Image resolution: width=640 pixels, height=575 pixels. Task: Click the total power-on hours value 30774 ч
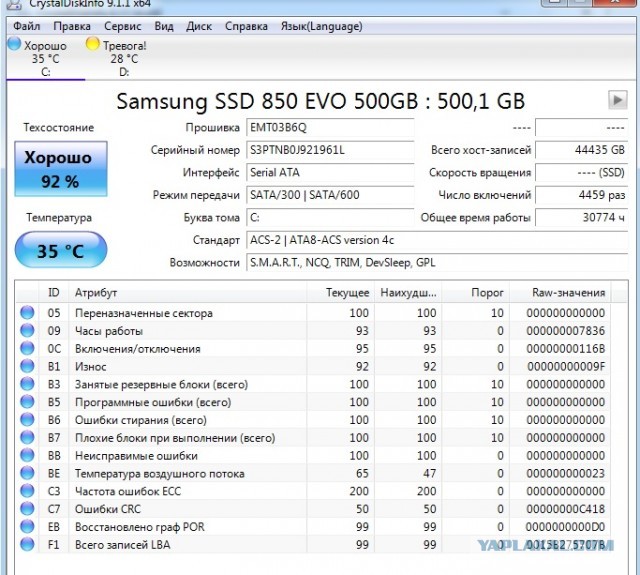click(581, 218)
